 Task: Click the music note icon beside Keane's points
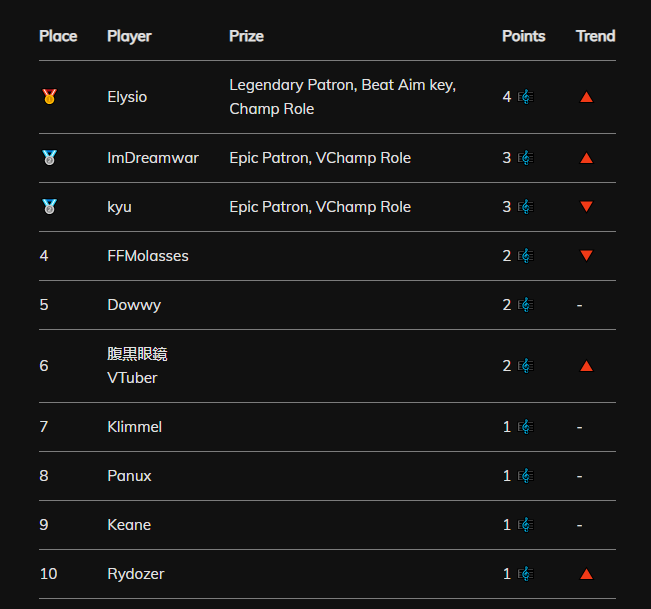pyautogui.click(x=526, y=525)
